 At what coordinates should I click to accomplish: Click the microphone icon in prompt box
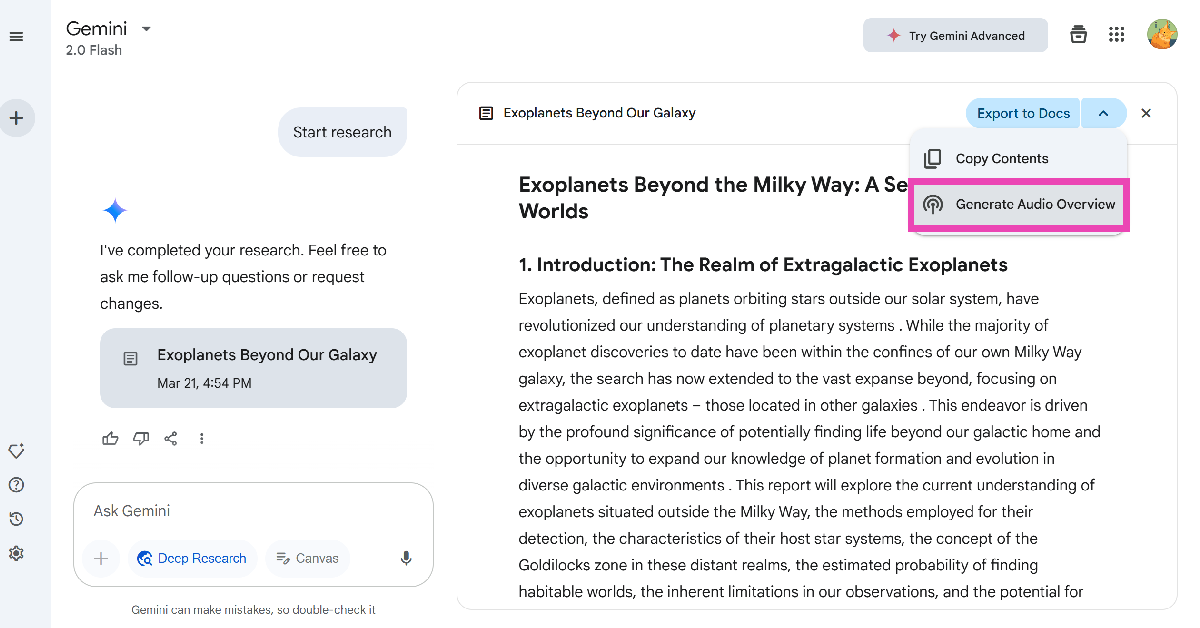tap(406, 558)
